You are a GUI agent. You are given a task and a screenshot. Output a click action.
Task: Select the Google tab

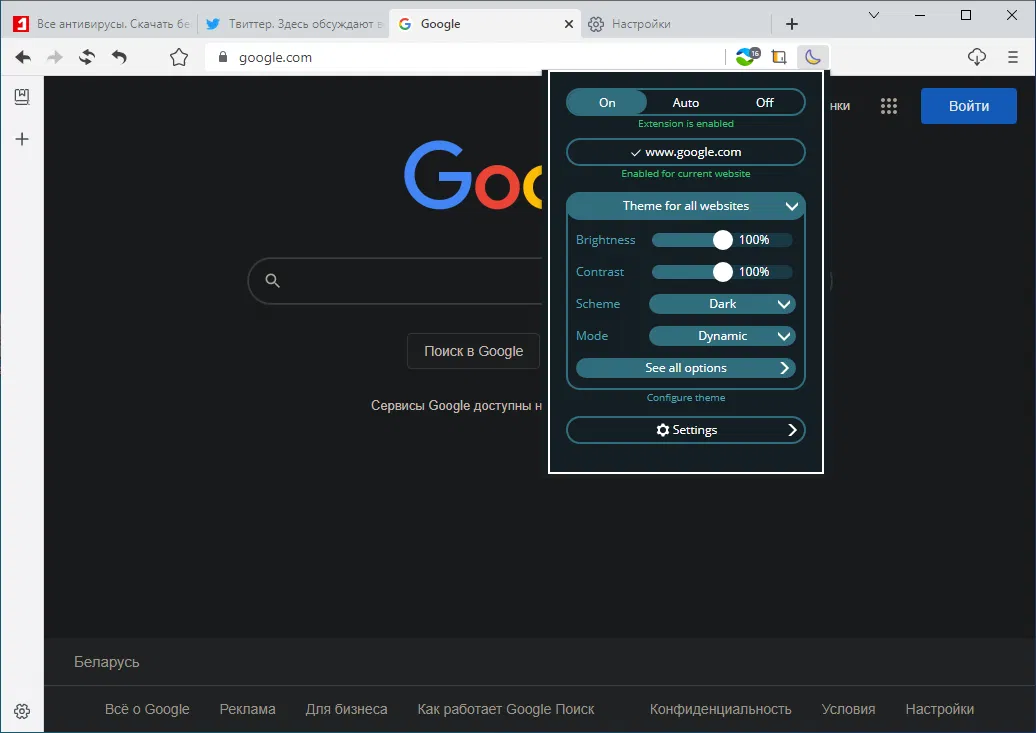coord(485,24)
